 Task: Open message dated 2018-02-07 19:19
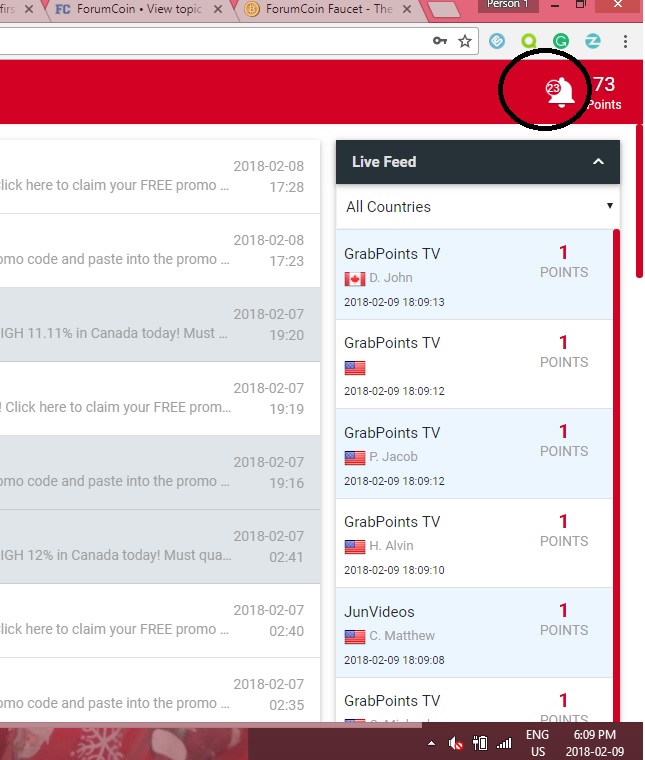(x=160, y=398)
